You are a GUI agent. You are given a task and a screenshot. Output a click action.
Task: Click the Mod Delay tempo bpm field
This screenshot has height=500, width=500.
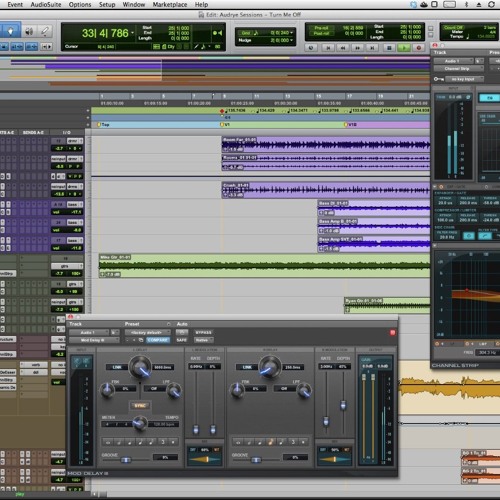click(164, 424)
